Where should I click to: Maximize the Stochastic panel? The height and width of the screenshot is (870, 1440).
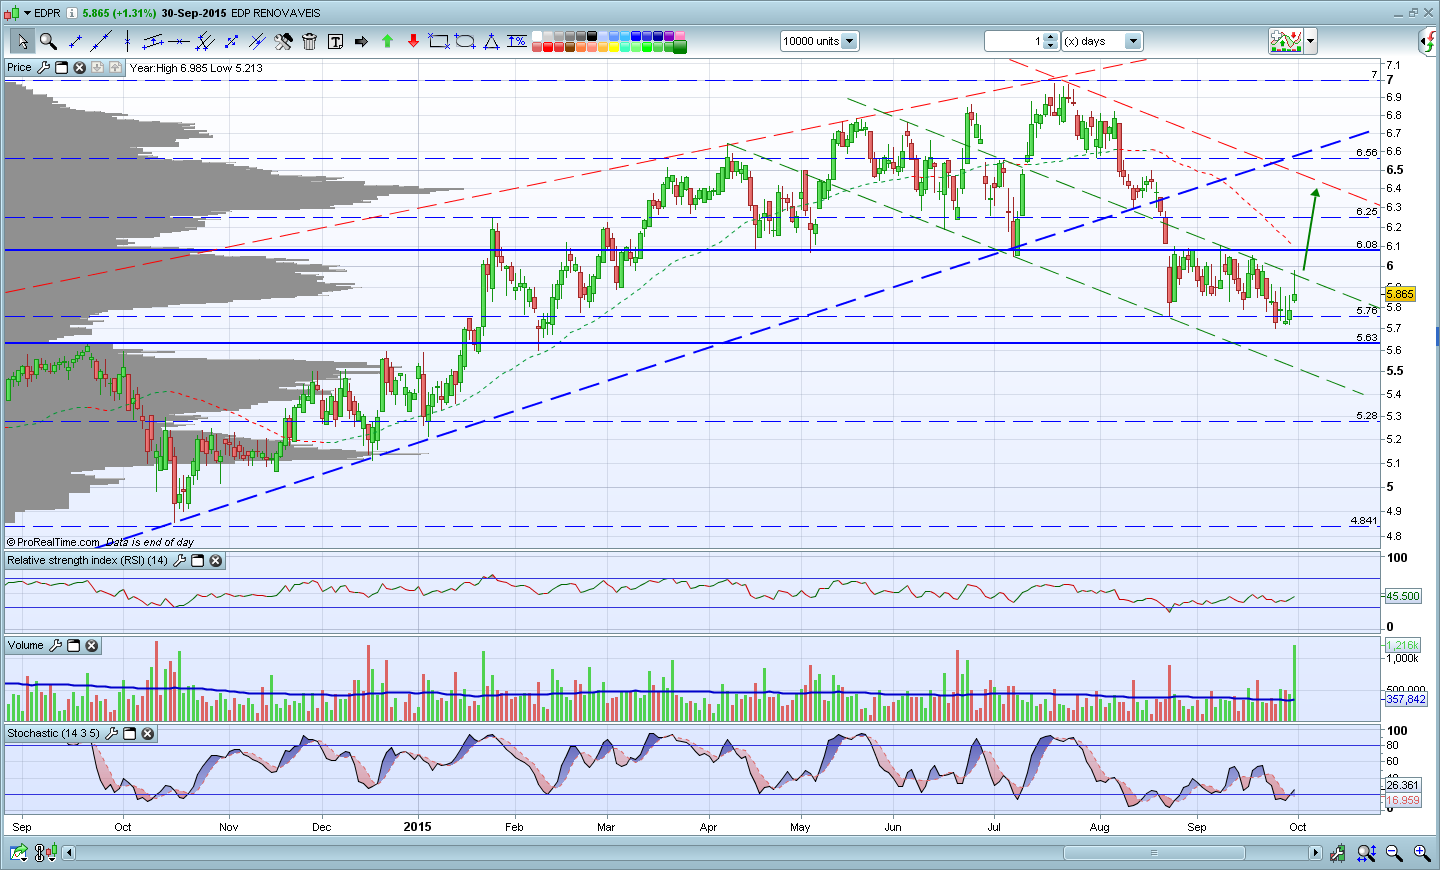(x=130, y=734)
